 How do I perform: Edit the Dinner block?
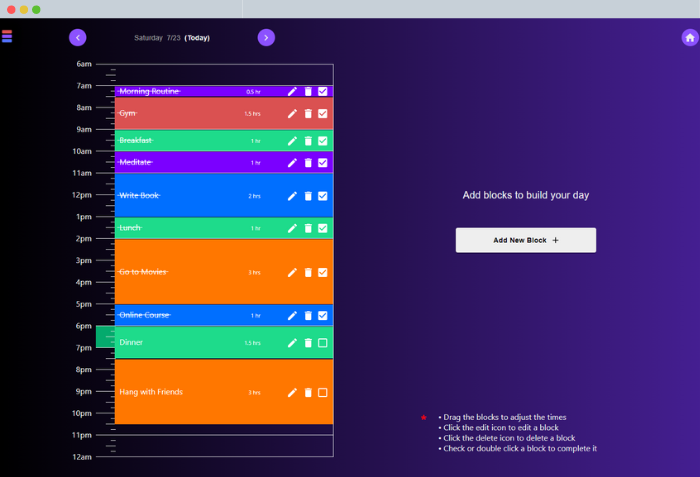(292, 343)
